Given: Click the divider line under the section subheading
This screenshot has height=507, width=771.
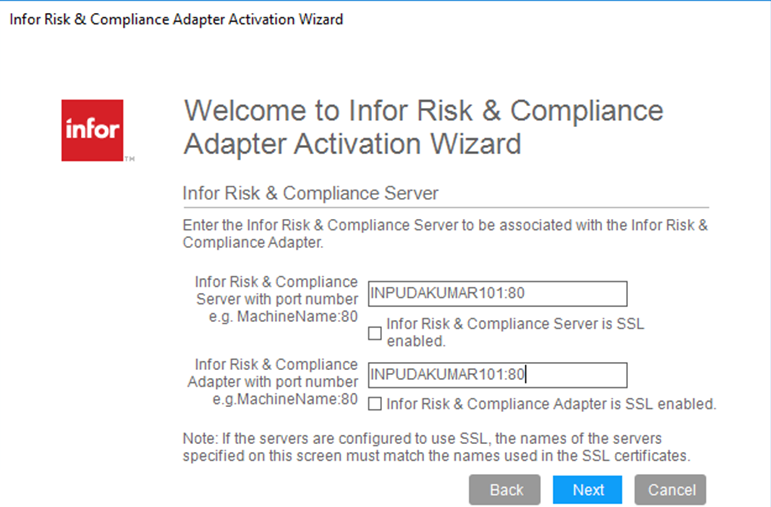Looking at the screenshot, I should [x=445, y=207].
